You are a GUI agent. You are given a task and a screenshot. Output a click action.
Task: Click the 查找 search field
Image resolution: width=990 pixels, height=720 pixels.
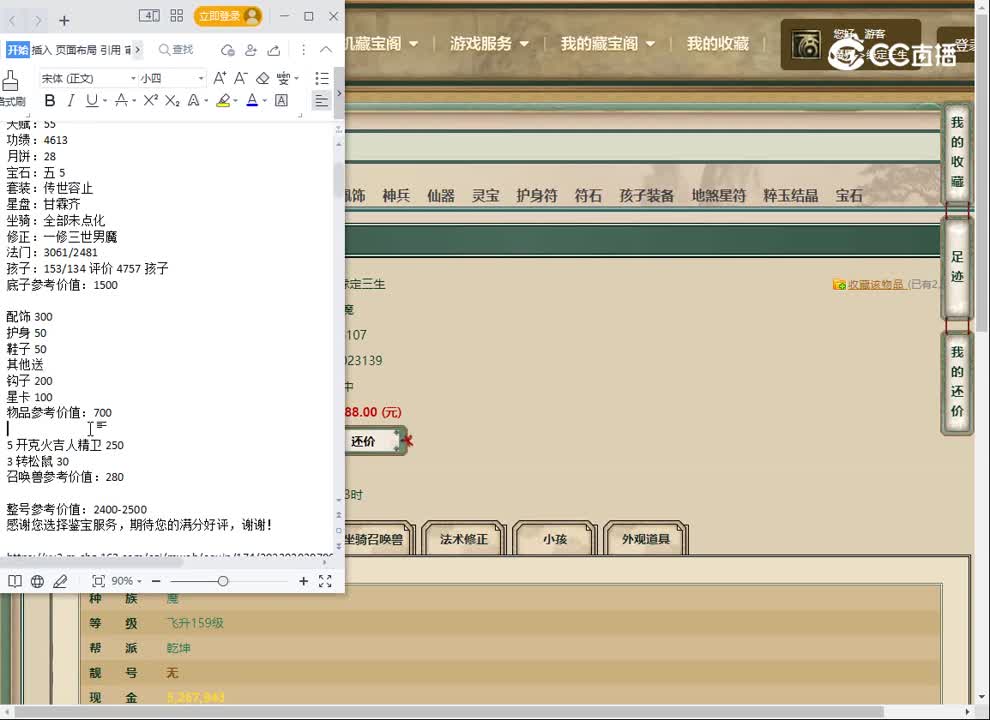point(176,50)
